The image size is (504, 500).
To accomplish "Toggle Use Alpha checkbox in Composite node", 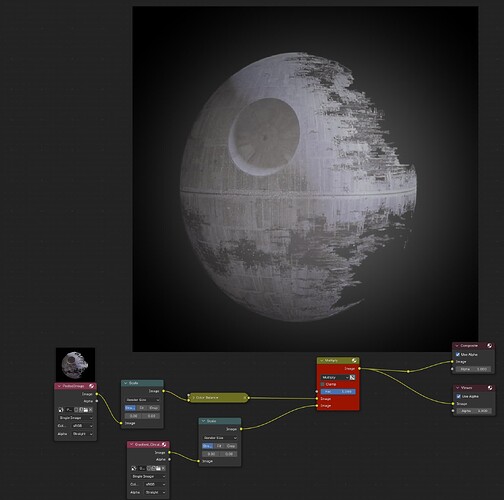I will (458, 354).
